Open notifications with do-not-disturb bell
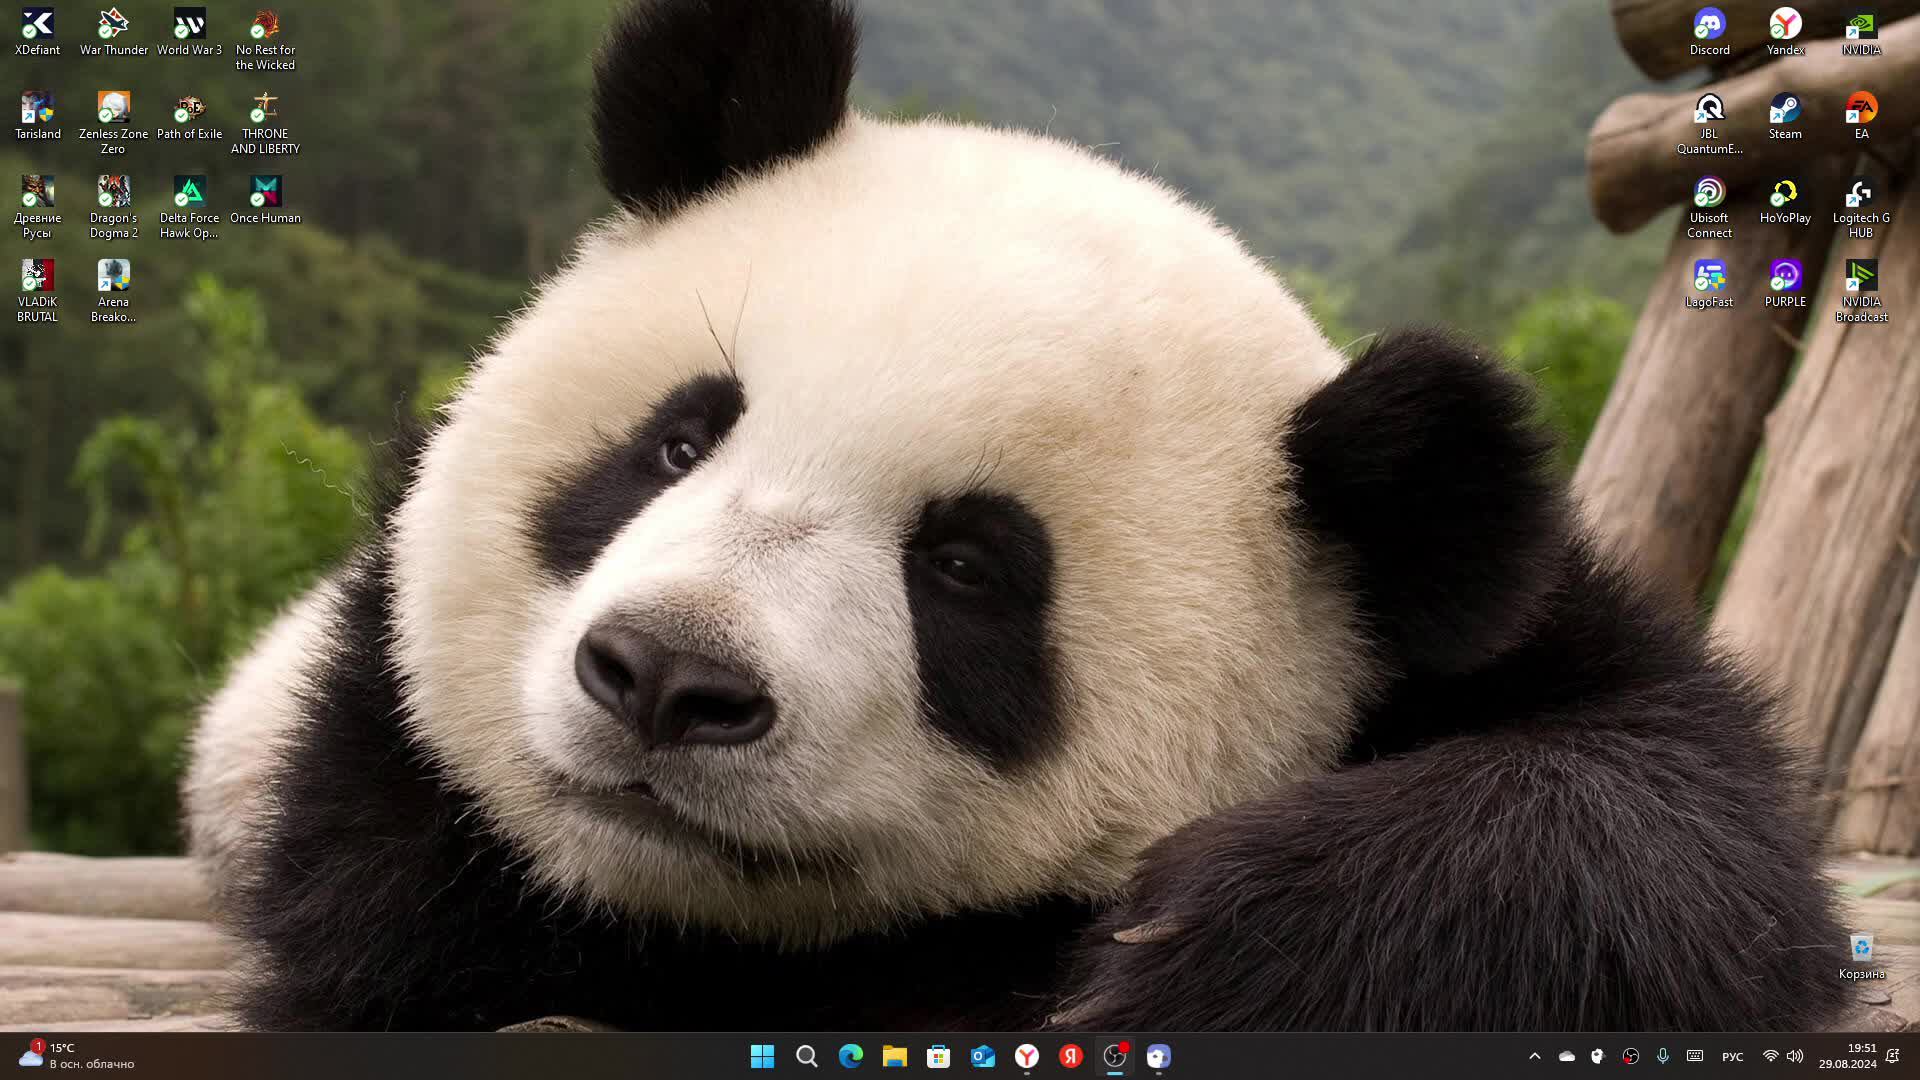 pos(1892,1056)
